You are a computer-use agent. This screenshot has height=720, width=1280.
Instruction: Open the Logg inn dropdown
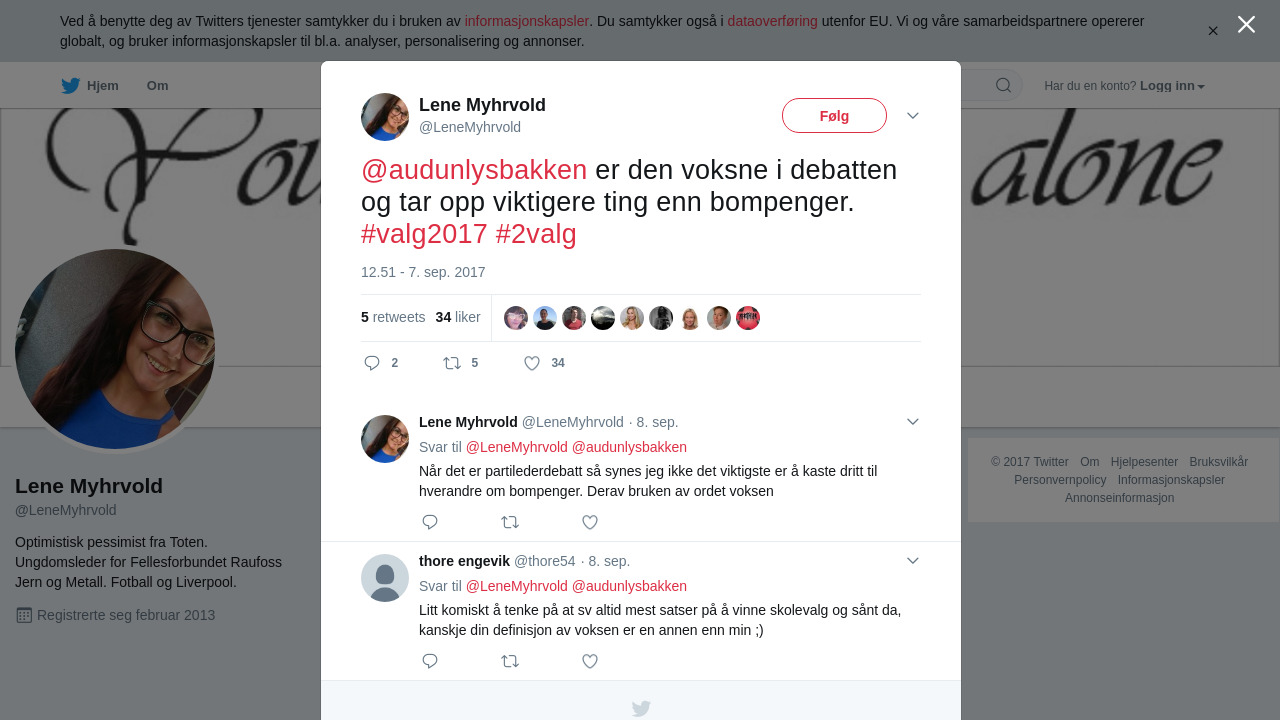click(1172, 86)
